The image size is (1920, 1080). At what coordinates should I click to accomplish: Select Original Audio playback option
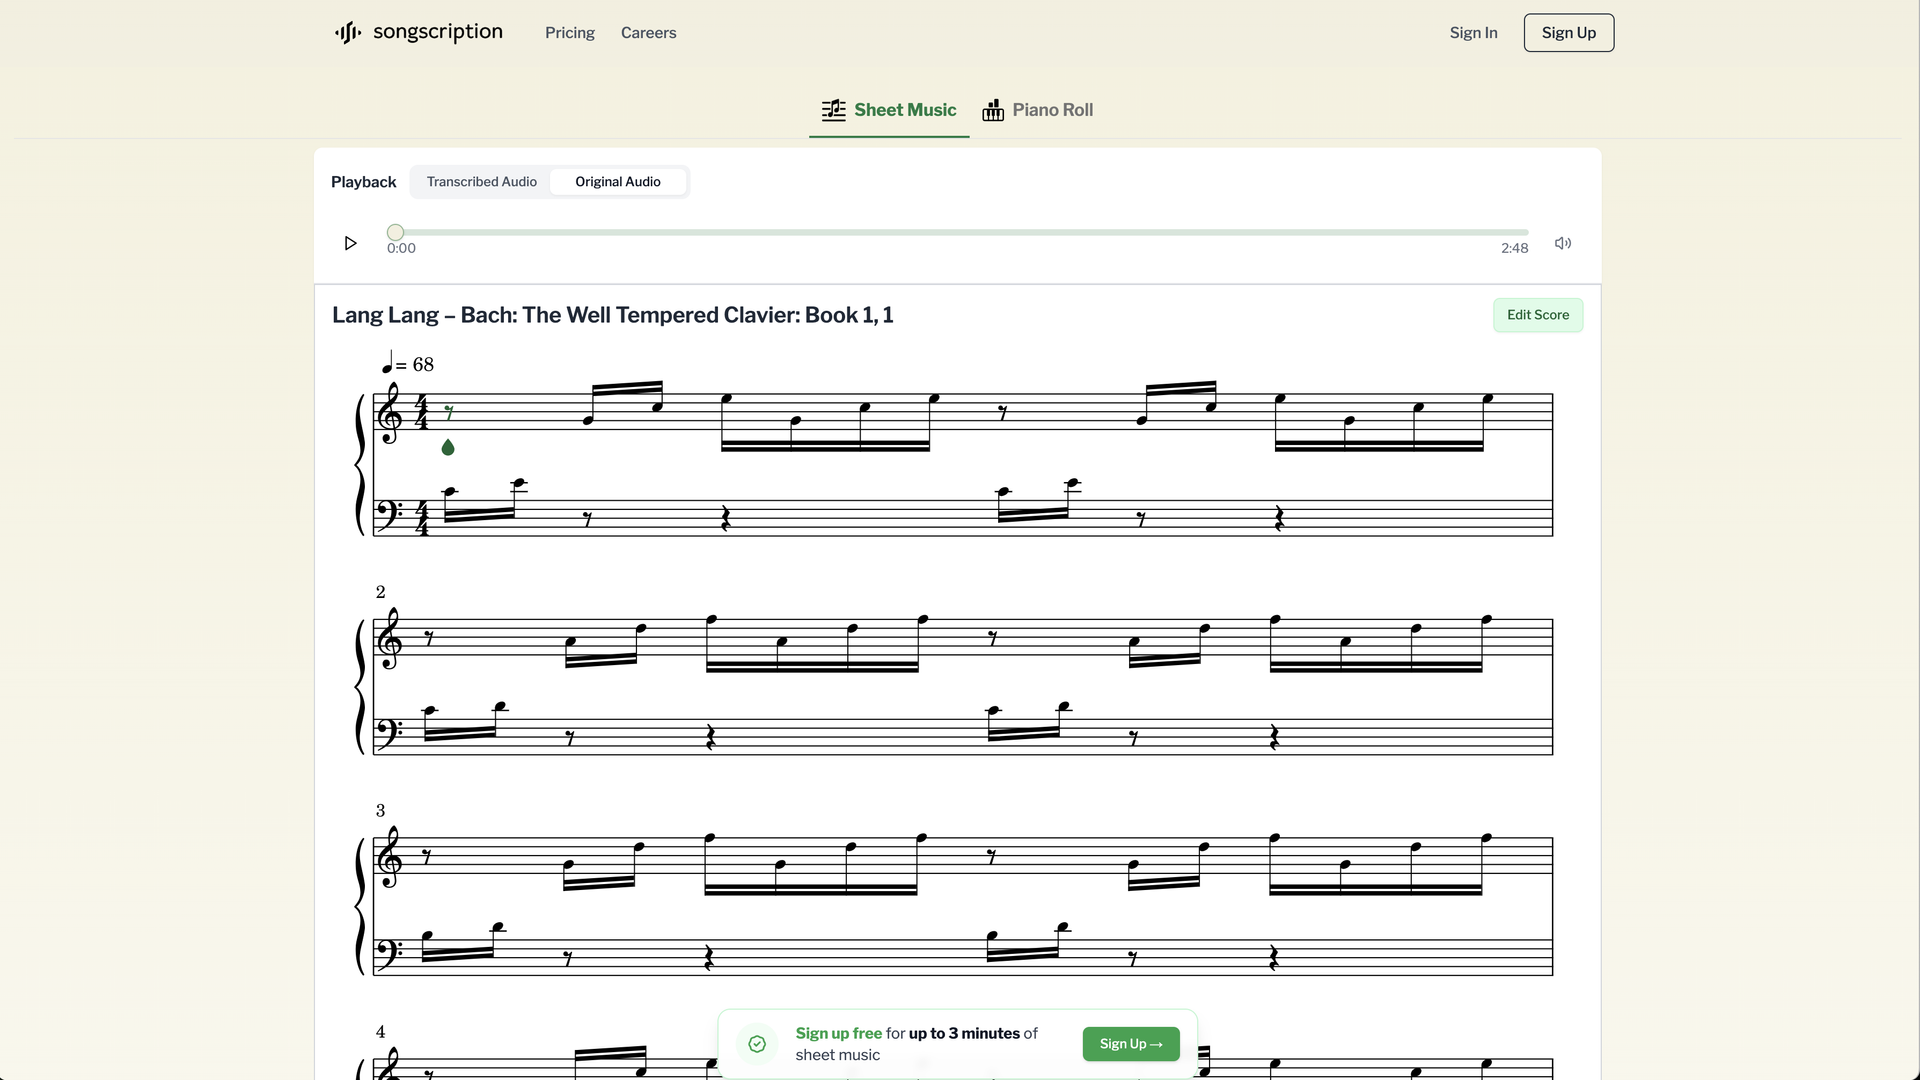click(617, 182)
